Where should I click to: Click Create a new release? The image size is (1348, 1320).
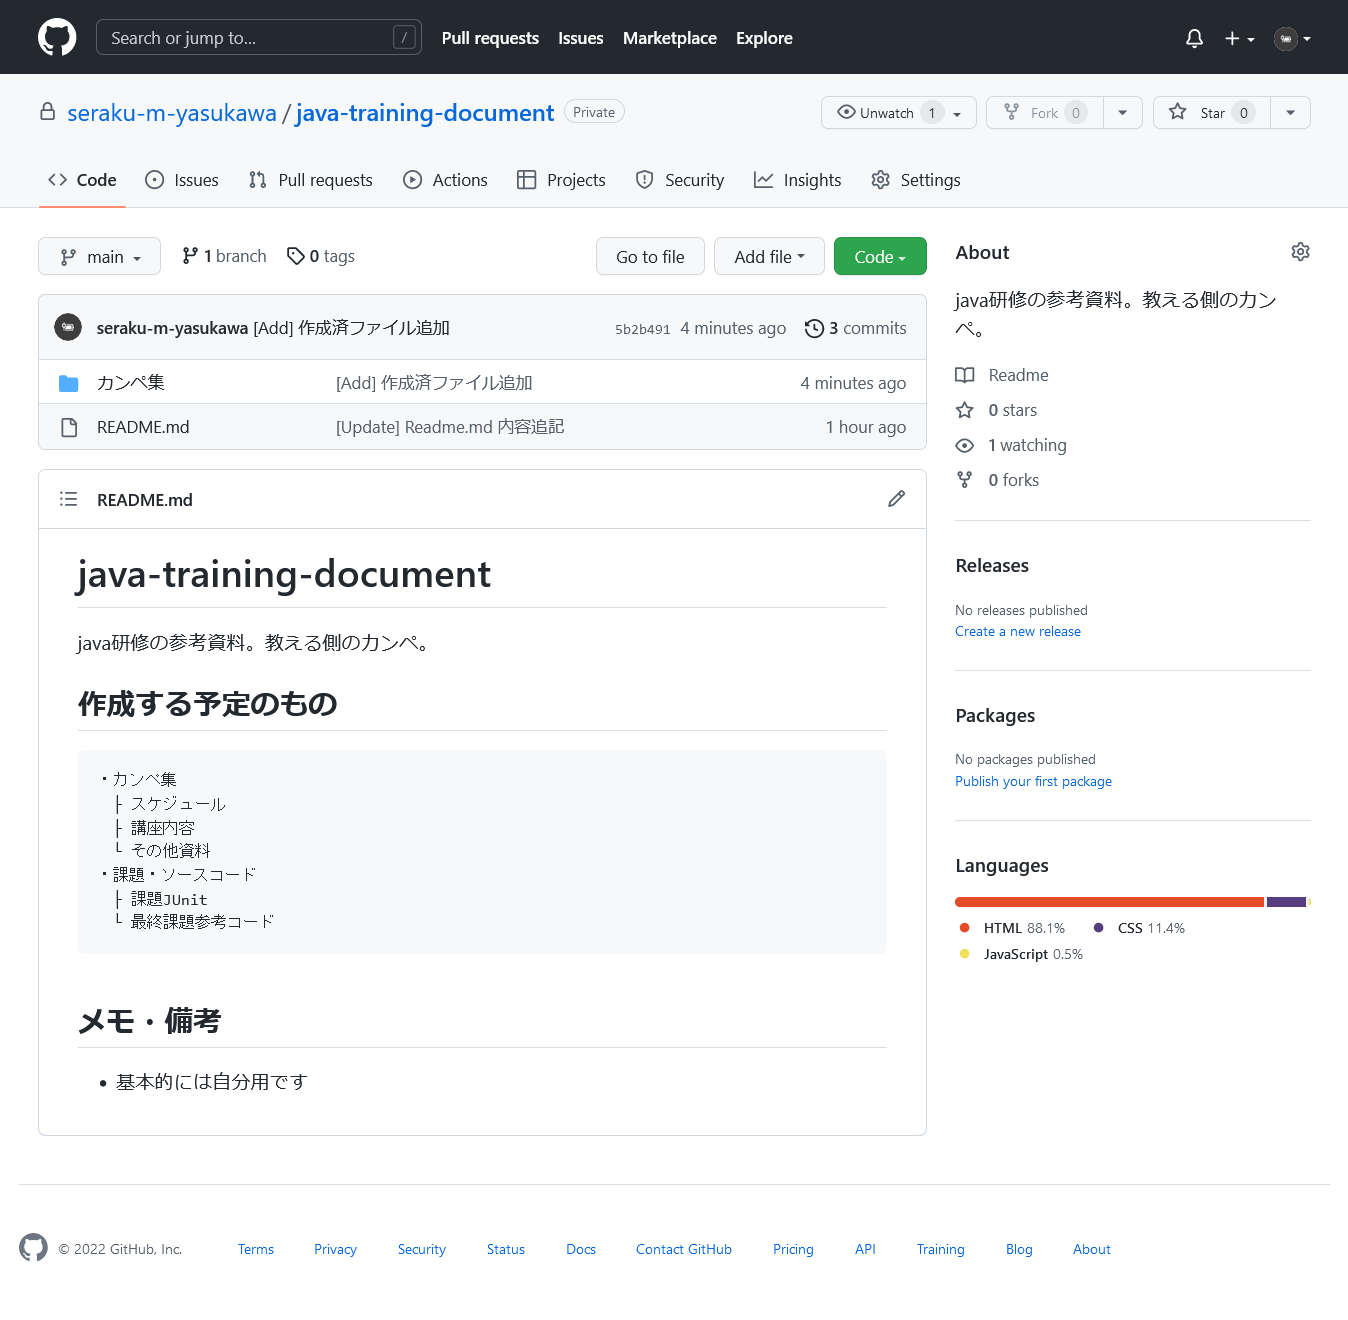pyautogui.click(x=1018, y=631)
